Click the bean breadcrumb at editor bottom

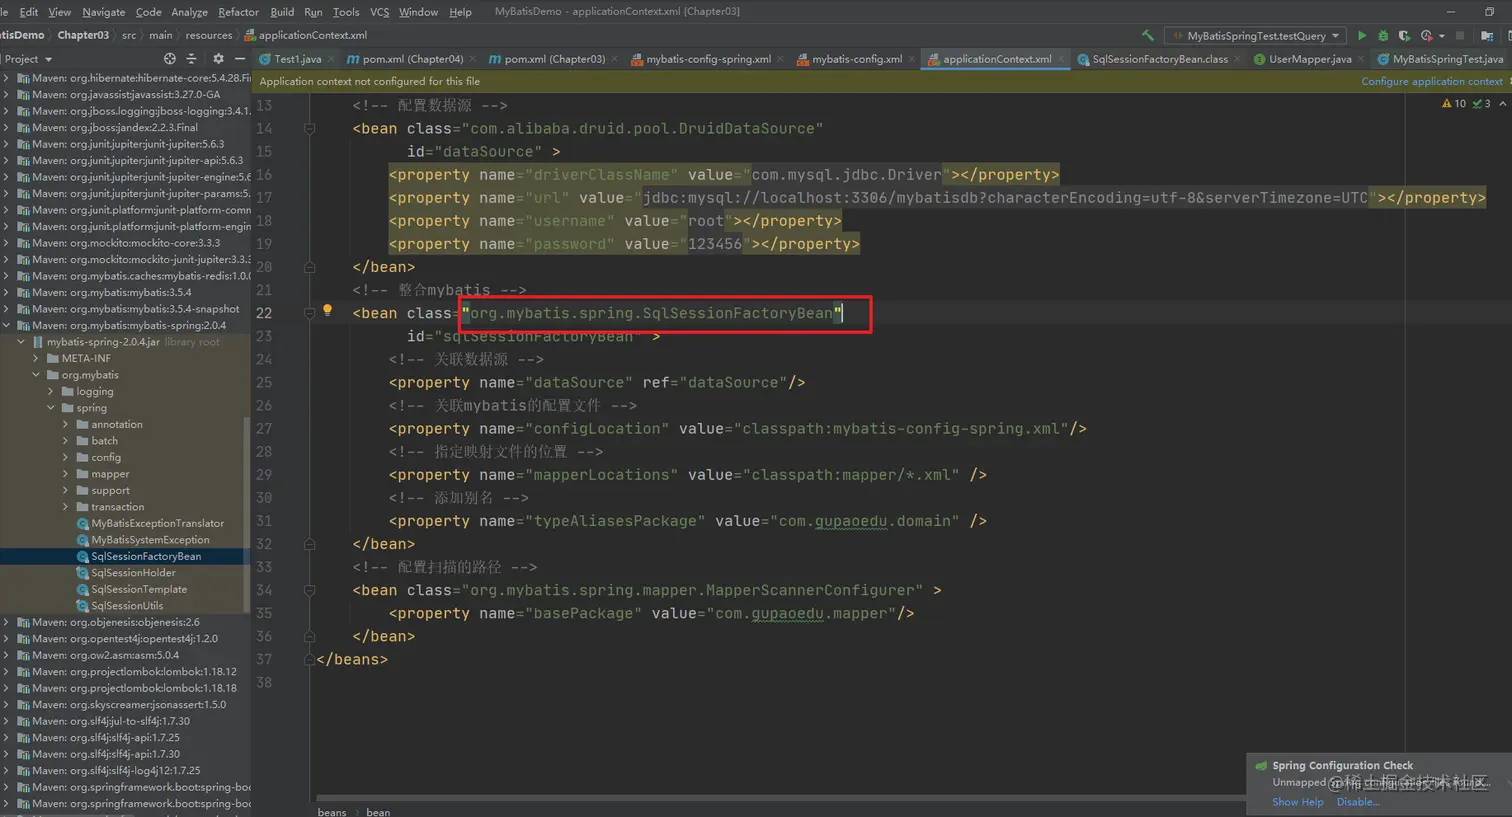coord(378,812)
